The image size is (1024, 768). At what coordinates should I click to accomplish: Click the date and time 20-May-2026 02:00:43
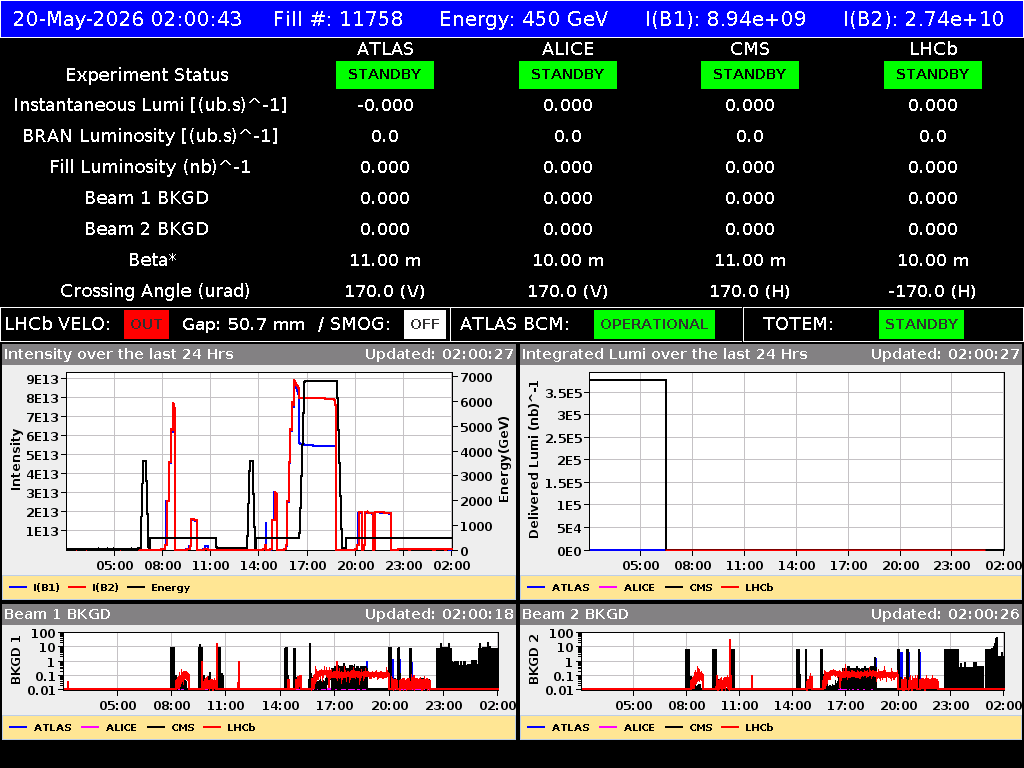[127, 19]
